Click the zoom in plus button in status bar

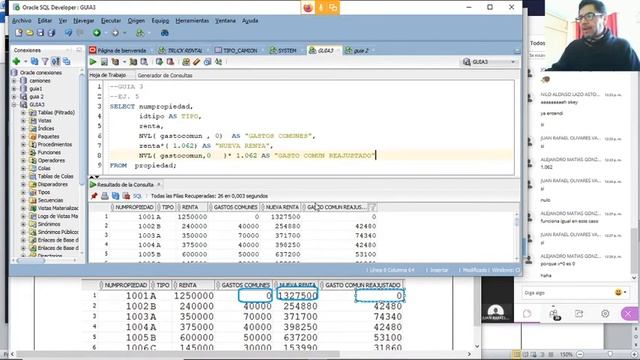pos(635,354)
